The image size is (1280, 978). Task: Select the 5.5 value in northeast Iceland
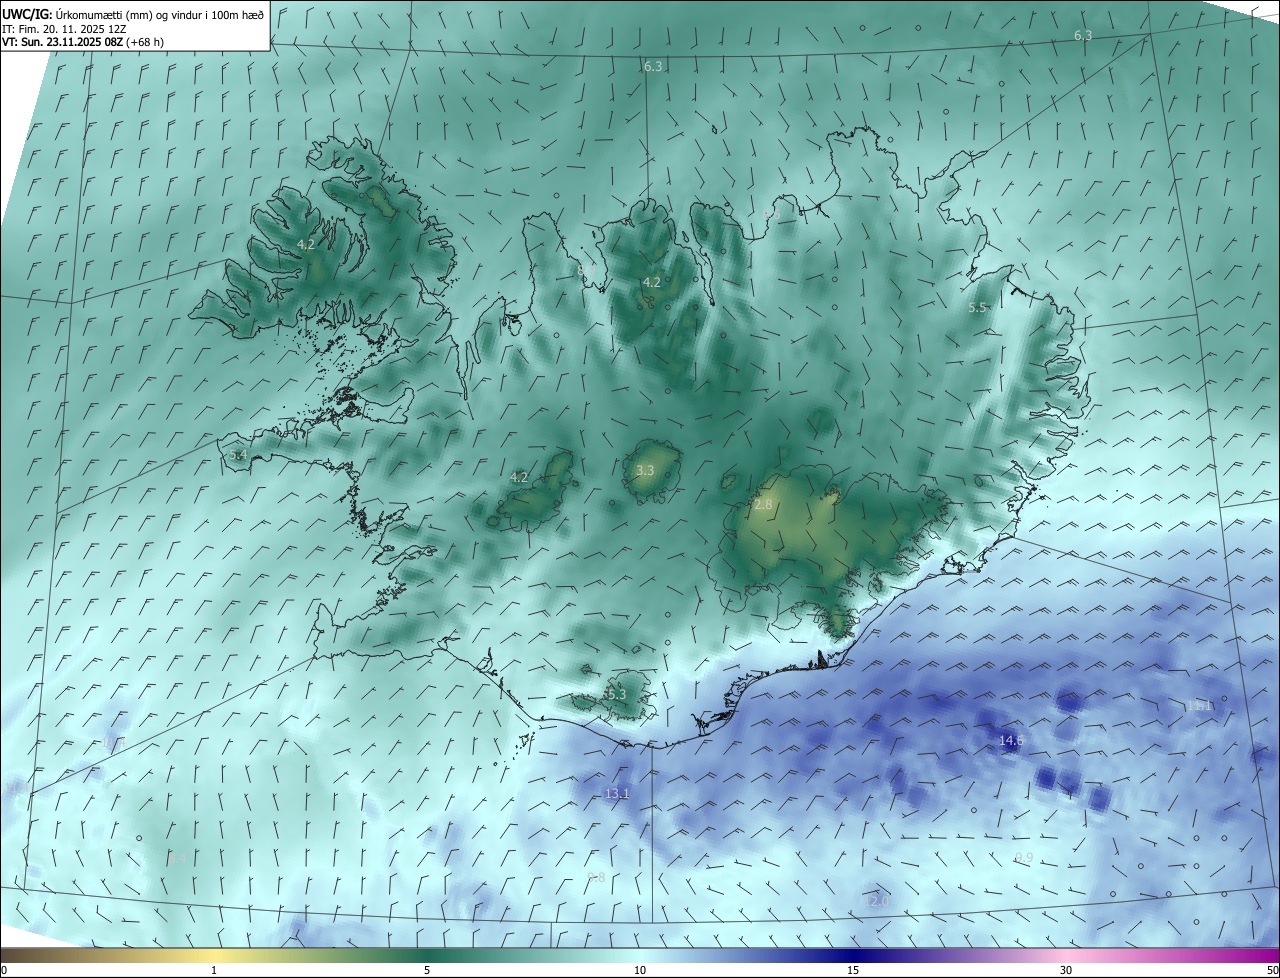[x=978, y=308]
